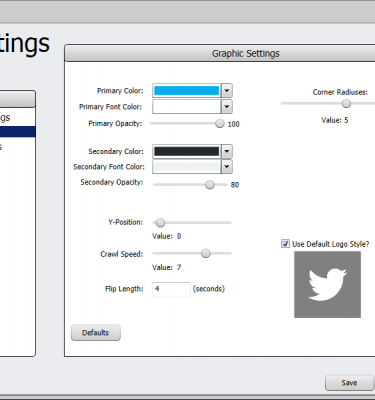This screenshot has width=375, height=400.
Task: Click the Corner Radiuses slider handle
Action: click(x=346, y=104)
